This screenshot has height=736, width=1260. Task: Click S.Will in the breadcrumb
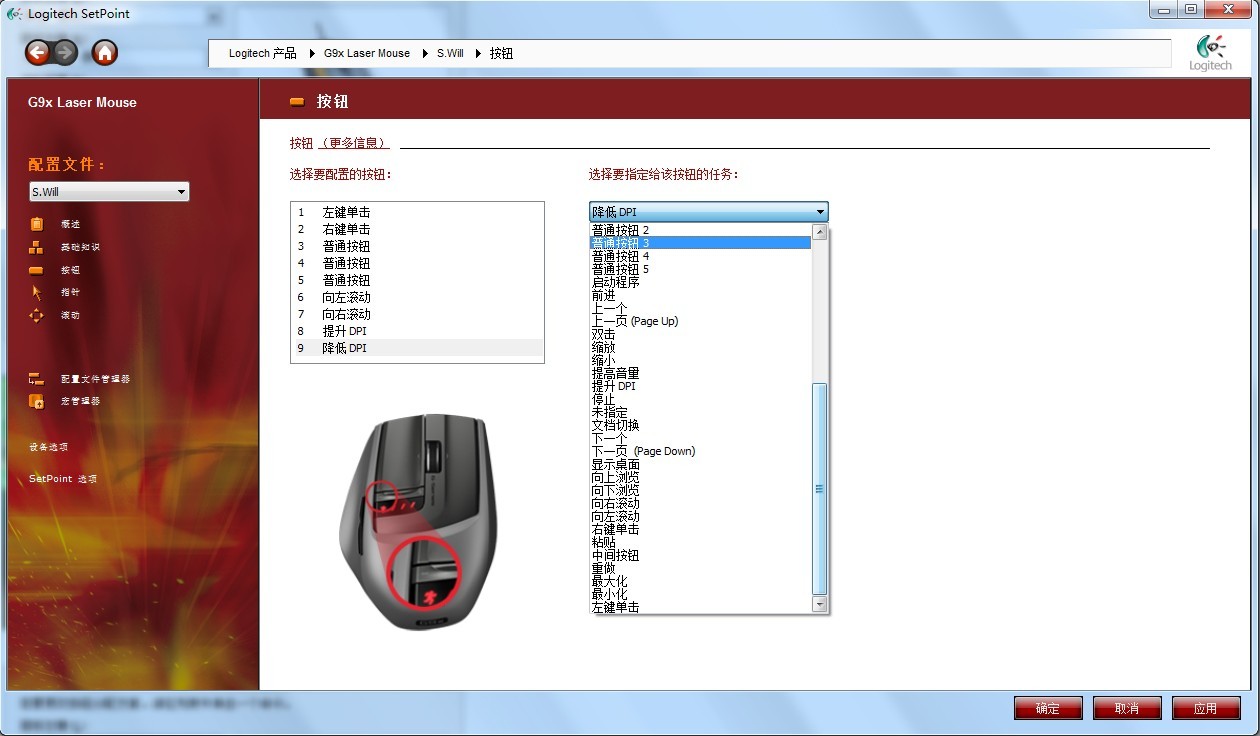tap(450, 53)
